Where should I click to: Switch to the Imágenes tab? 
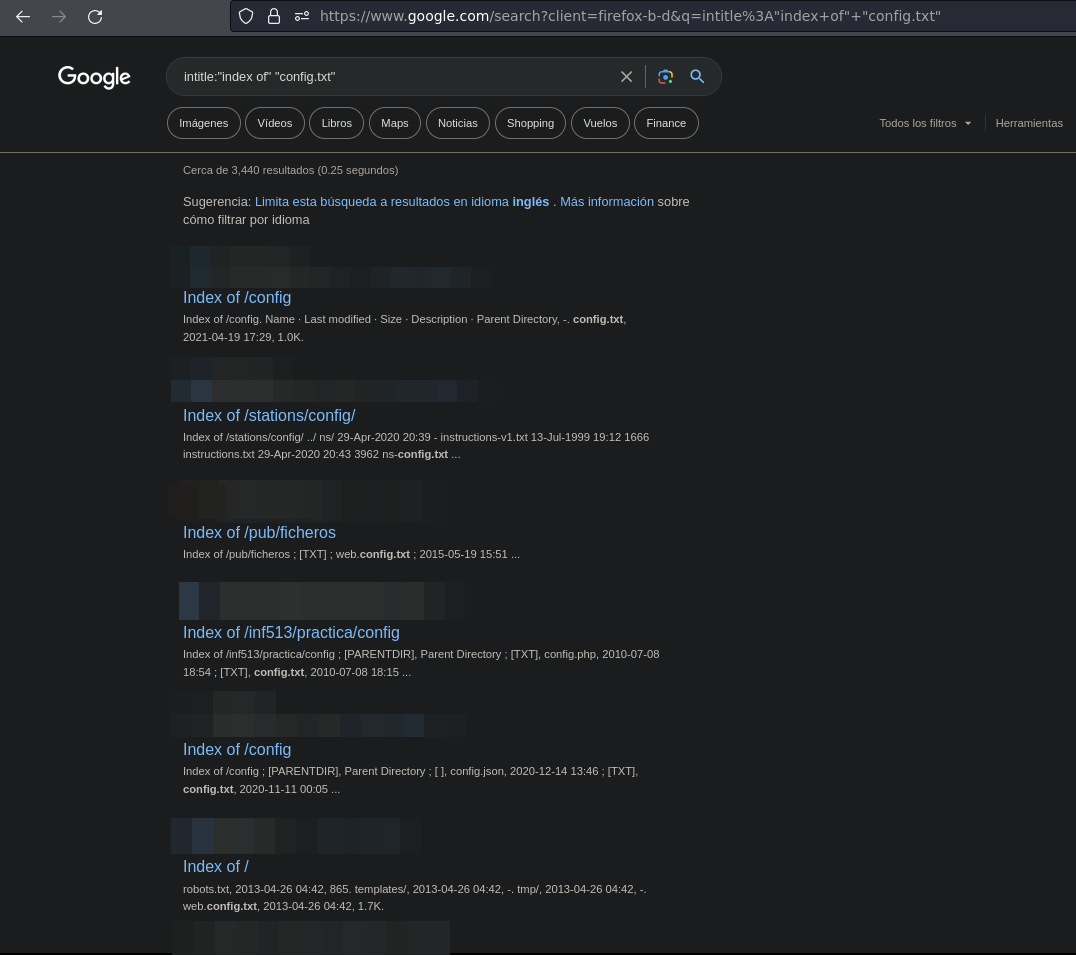(203, 123)
